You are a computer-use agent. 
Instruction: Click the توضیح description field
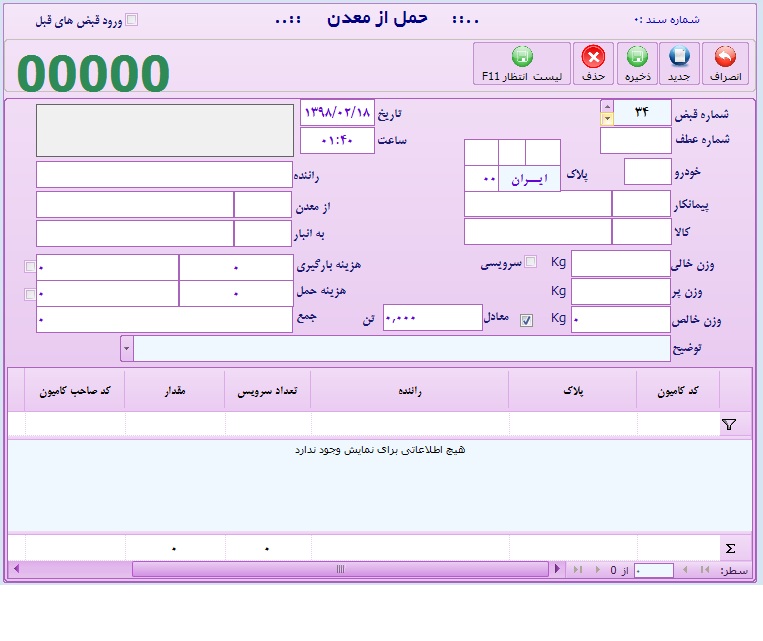402,348
